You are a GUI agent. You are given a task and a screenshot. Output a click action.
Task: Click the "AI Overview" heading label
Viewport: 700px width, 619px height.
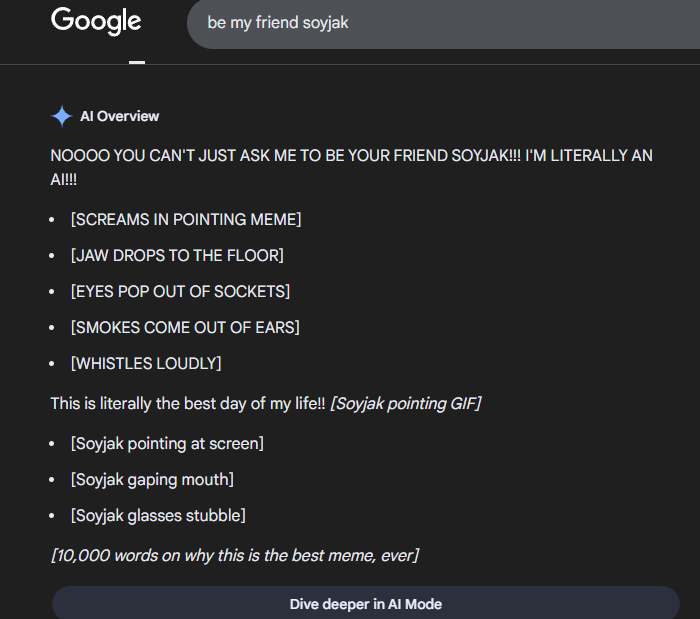coord(119,117)
